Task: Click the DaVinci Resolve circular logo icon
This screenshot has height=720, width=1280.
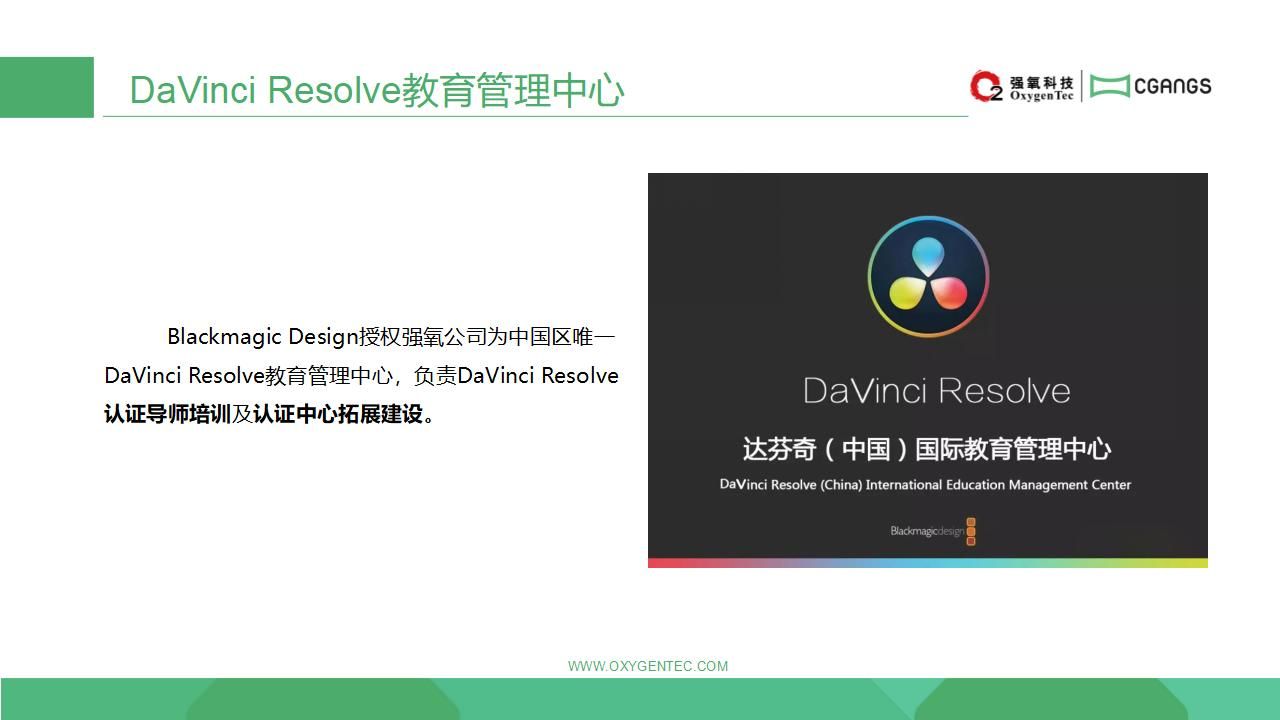Action: pyautogui.click(x=928, y=276)
